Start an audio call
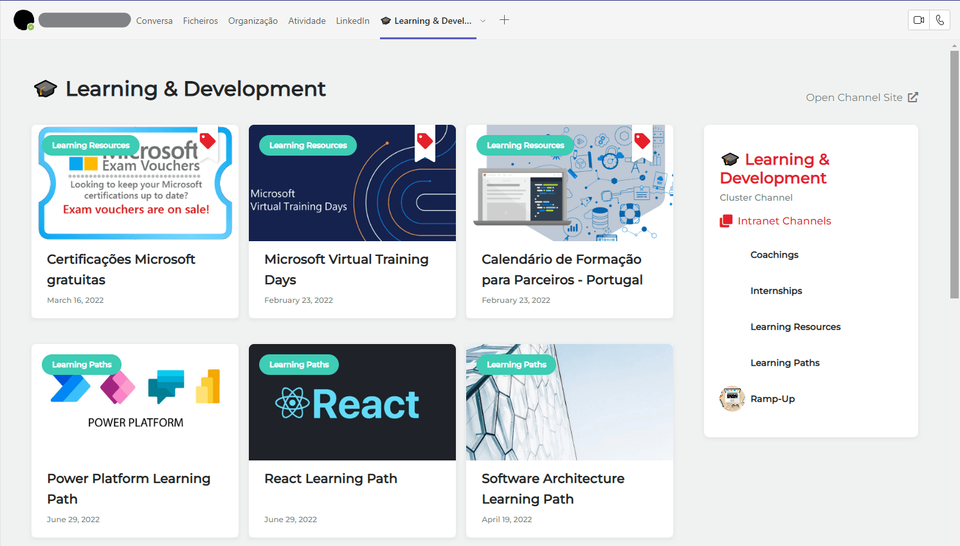The height and width of the screenshot is (546, 960). pyautogui.click(x=940, y=20)
